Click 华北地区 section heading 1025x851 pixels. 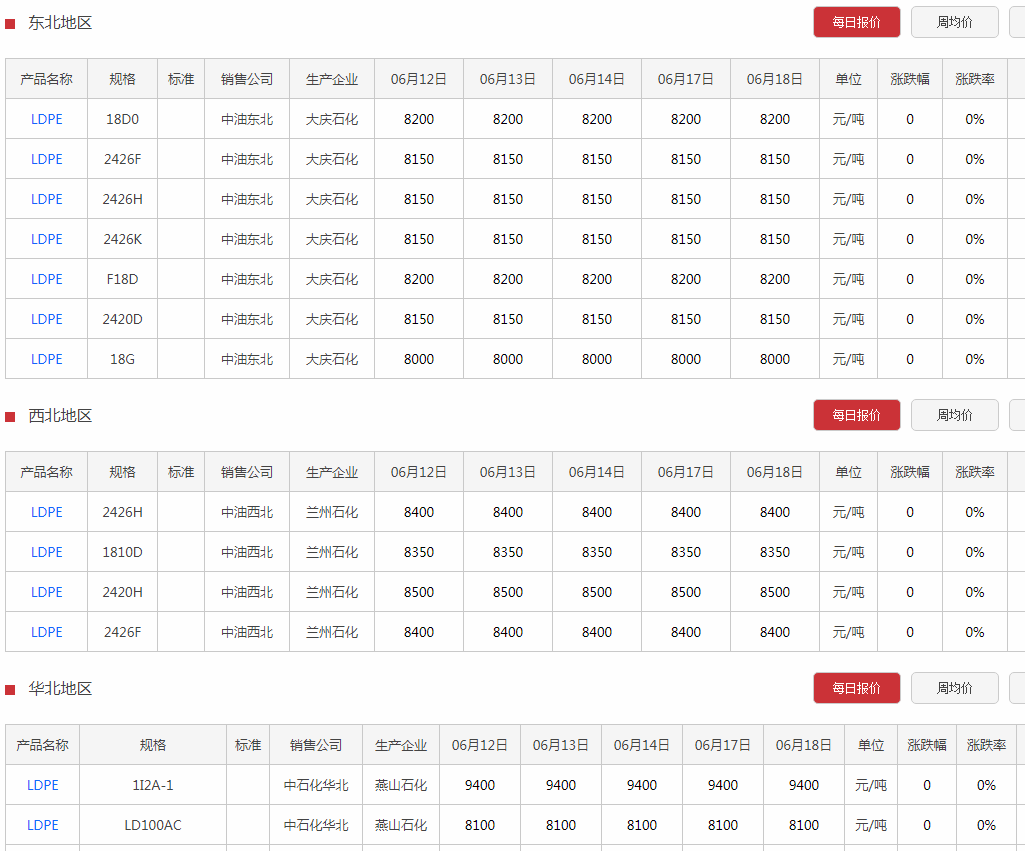pos(60,688)
